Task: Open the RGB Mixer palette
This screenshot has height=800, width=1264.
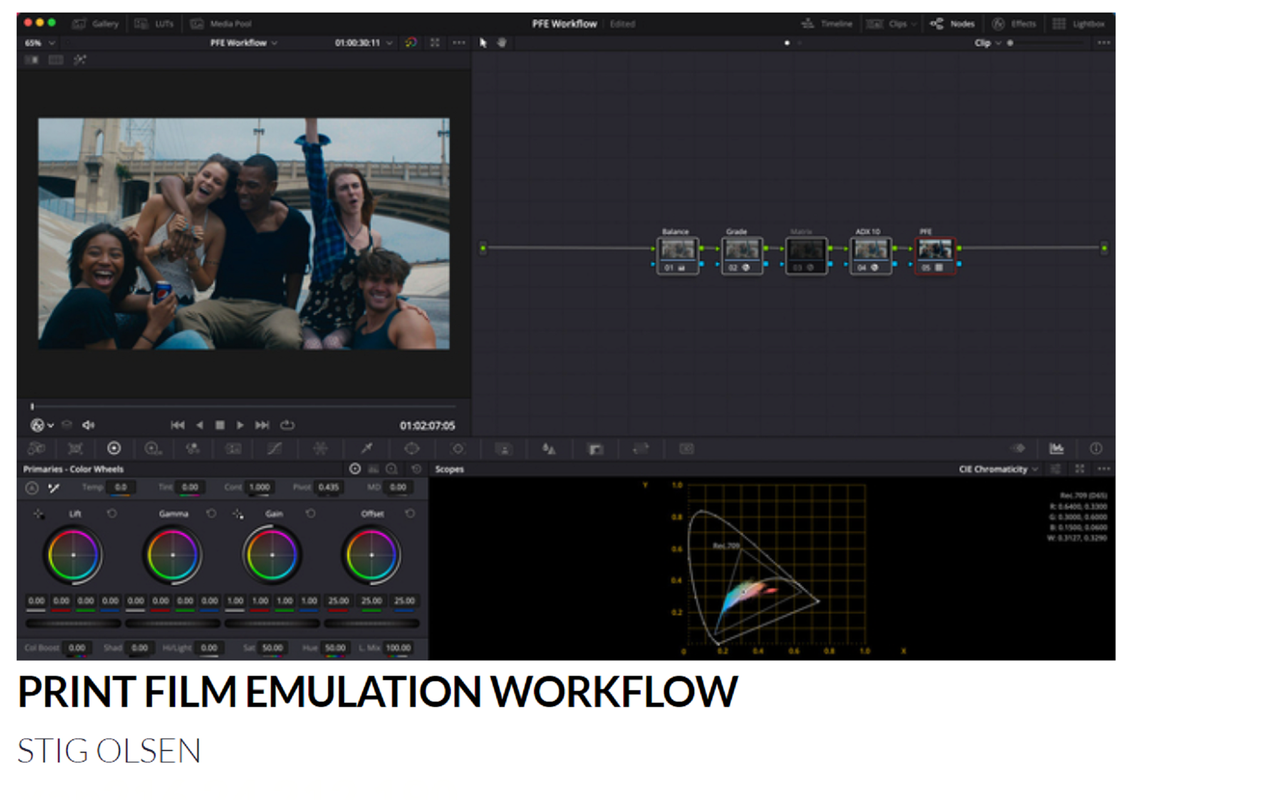Action: (193, 449)
